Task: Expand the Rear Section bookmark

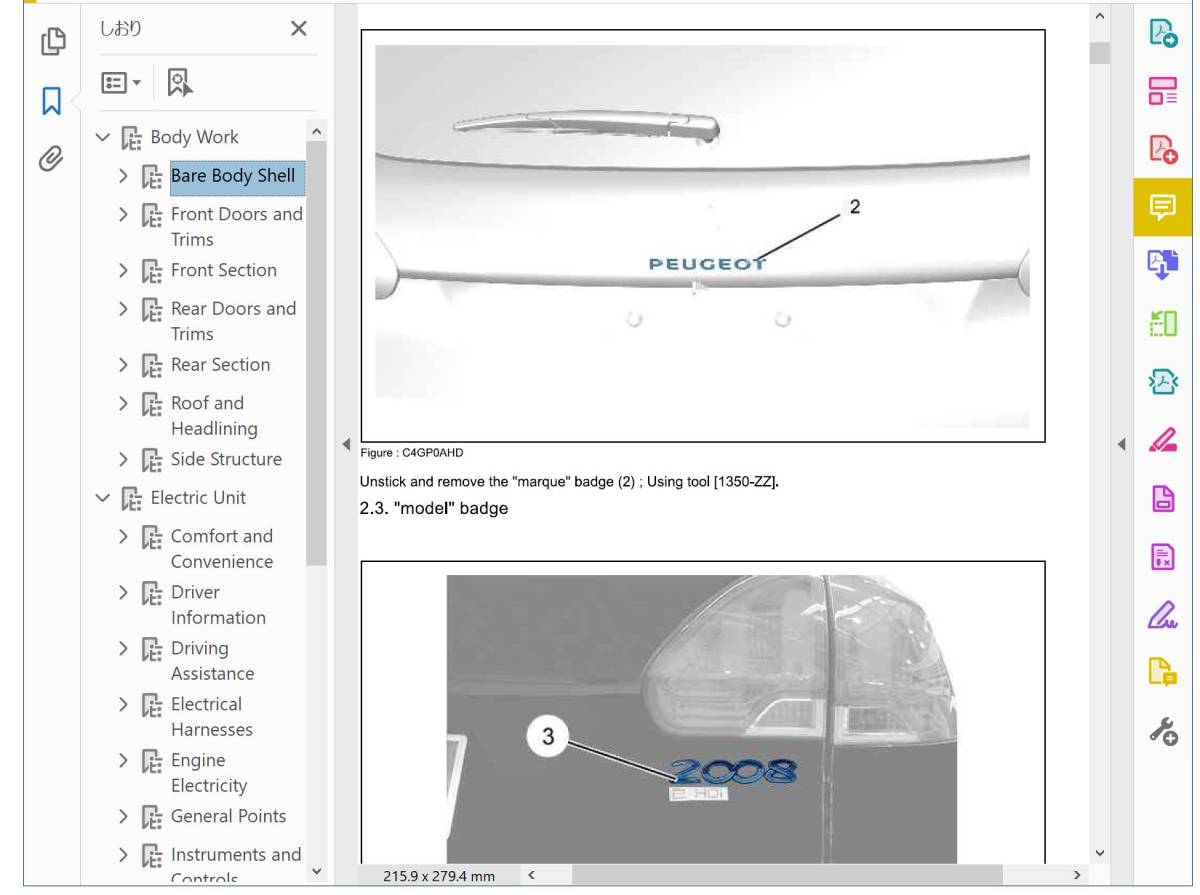Action: (123, 365)
